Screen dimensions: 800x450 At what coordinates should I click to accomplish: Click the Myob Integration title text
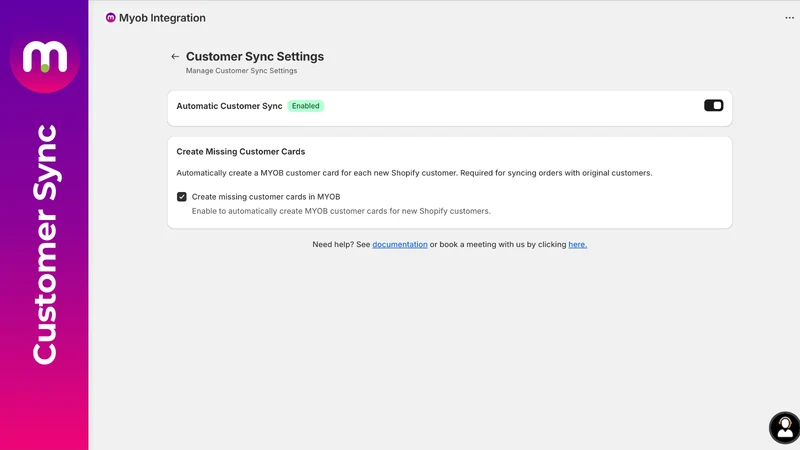[x=162, y=18]
